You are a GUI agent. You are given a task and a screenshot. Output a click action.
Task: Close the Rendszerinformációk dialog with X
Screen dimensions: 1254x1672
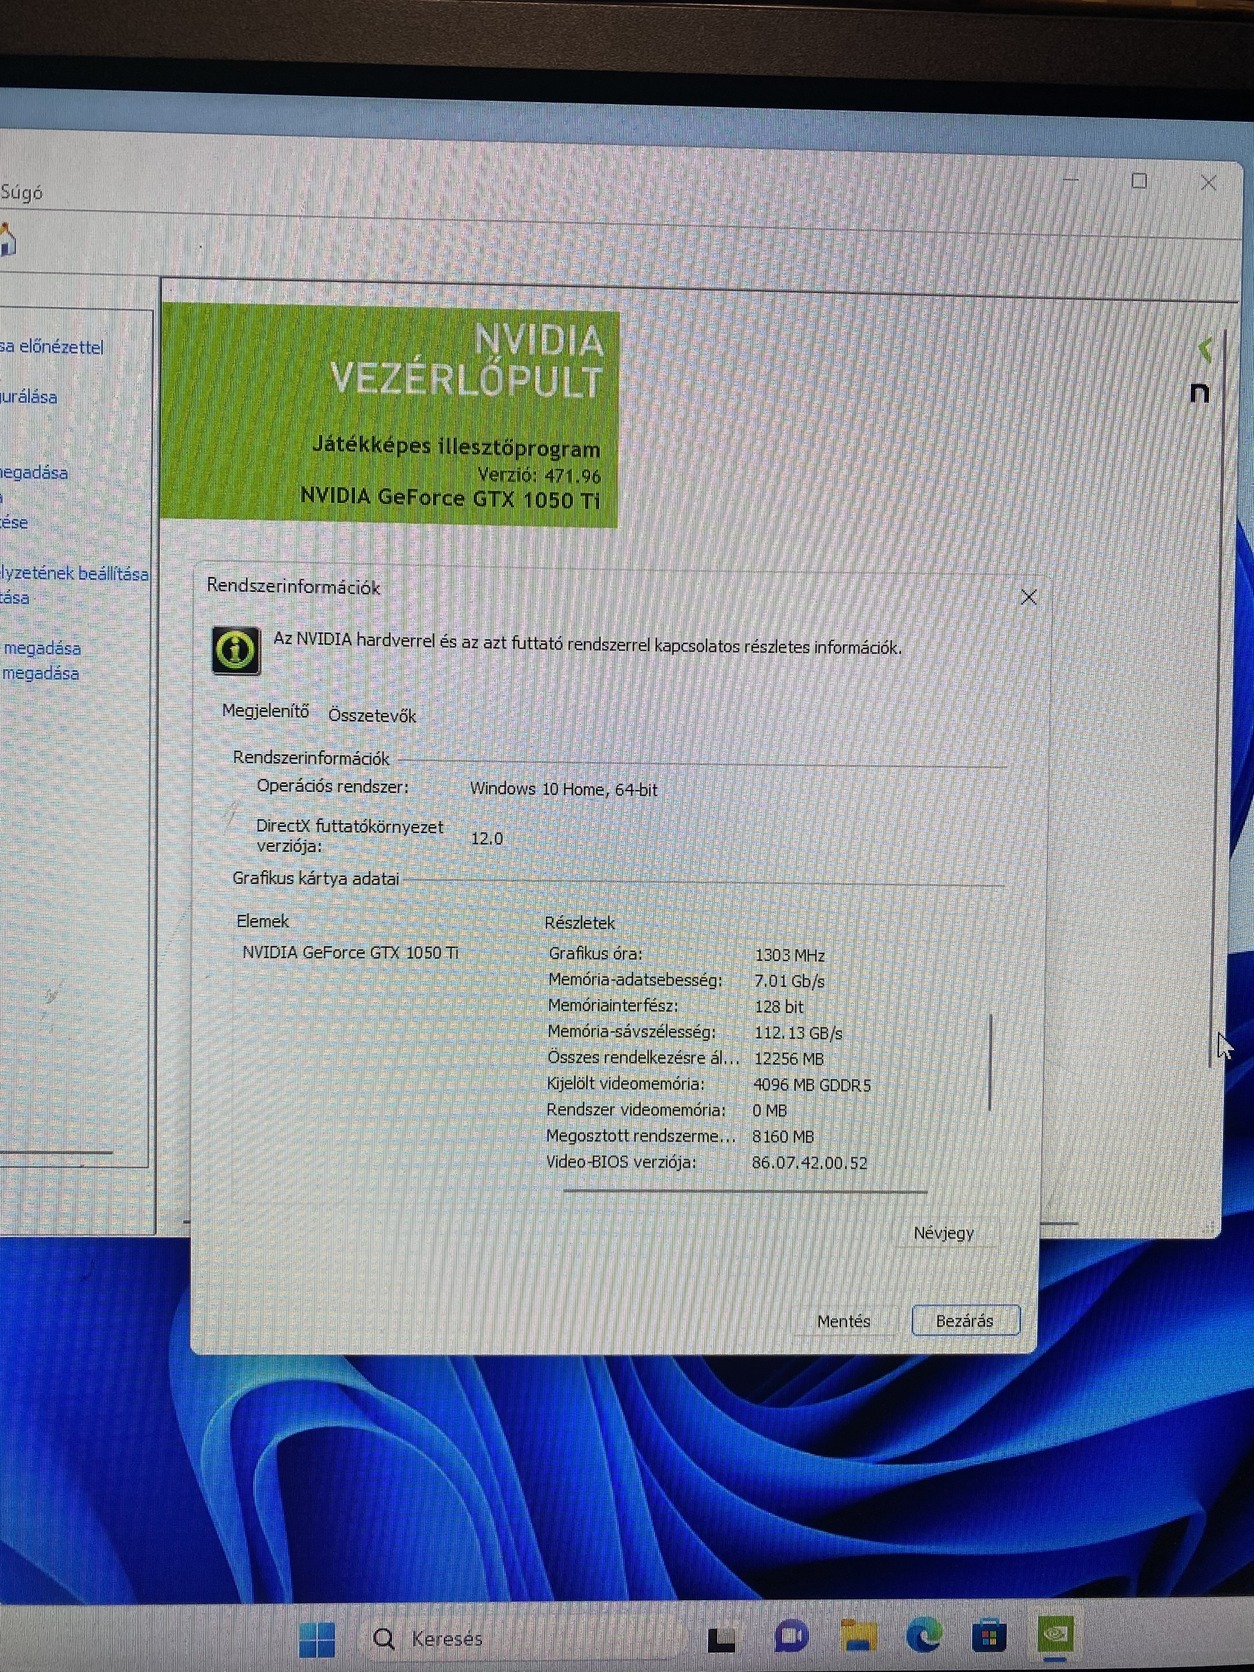(x=1028, y=597)
